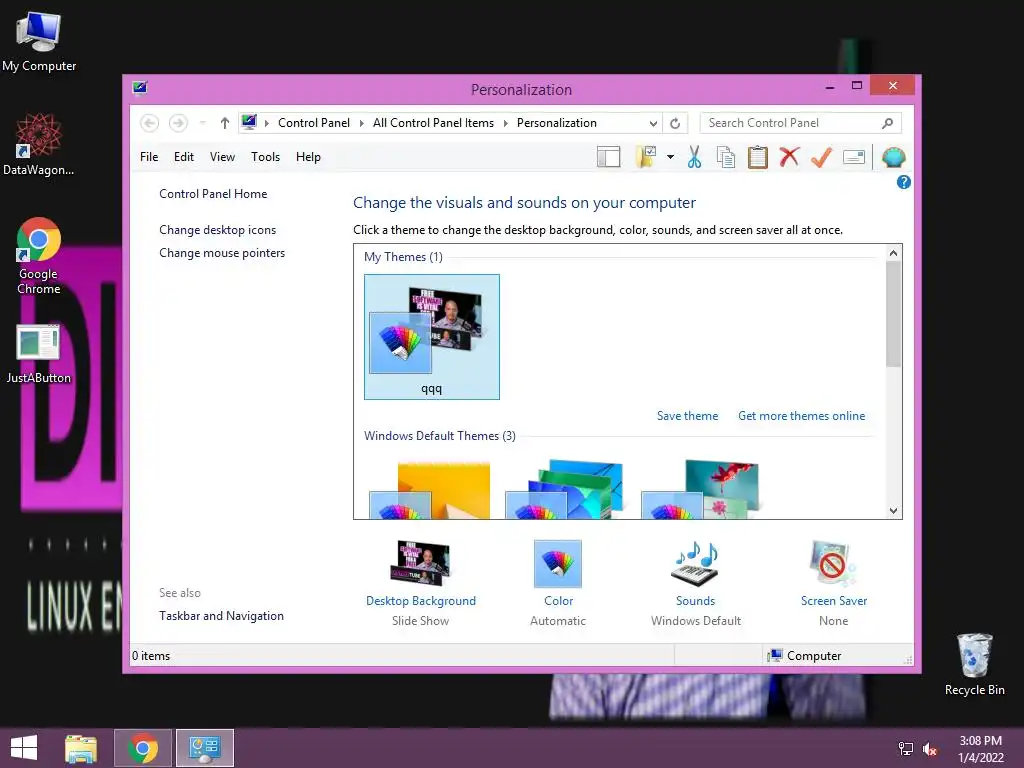This screenshot has width=1024, height=768.
Task: Click the All Control Panel Items breadcrumb
Action: click(x=433, y=123)
